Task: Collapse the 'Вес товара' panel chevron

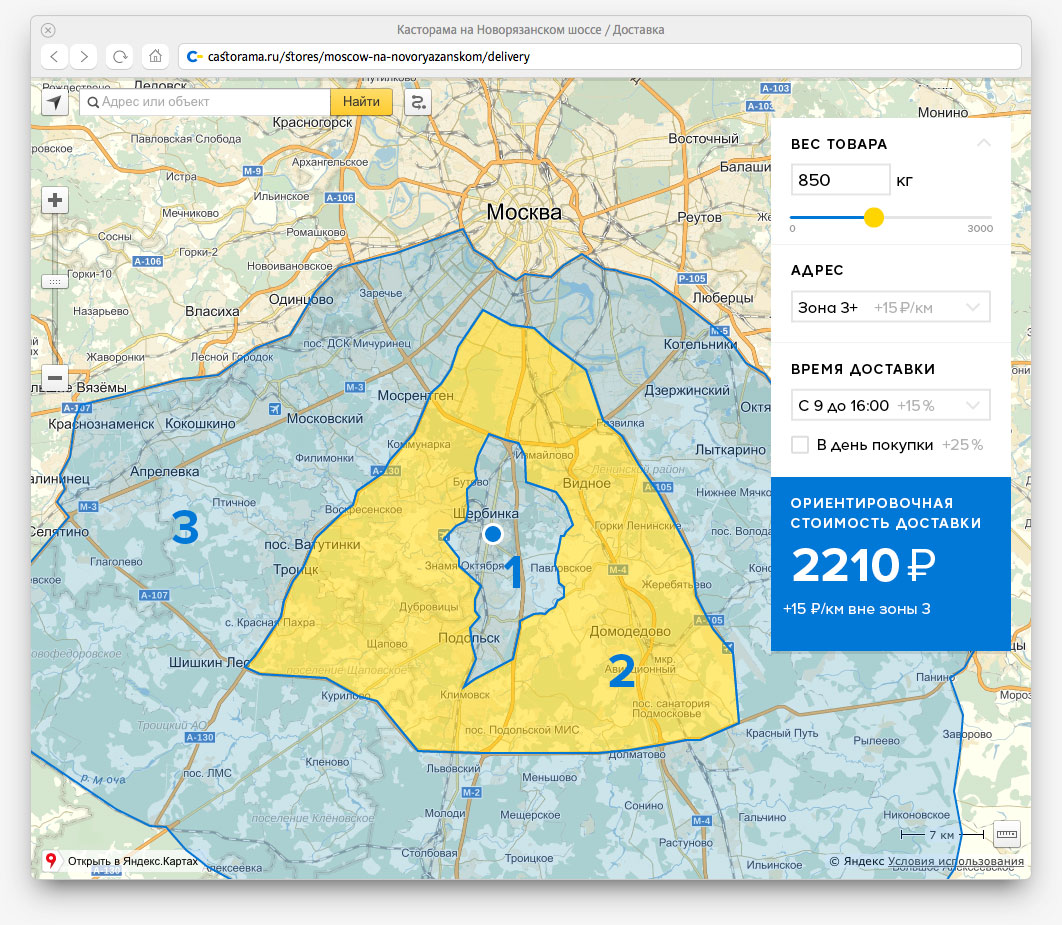Action: (x=983, y=144)
